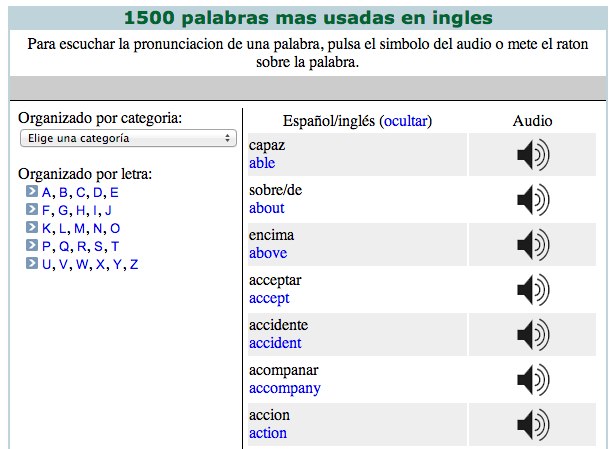Click the word link 'accompany'

[285, 388]
